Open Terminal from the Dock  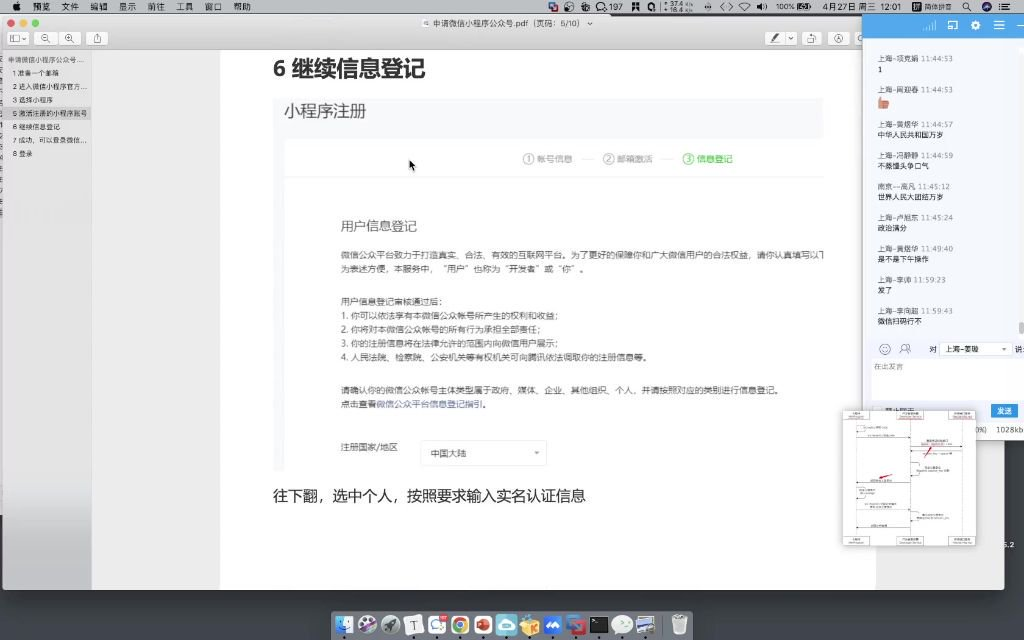[599, 625]
